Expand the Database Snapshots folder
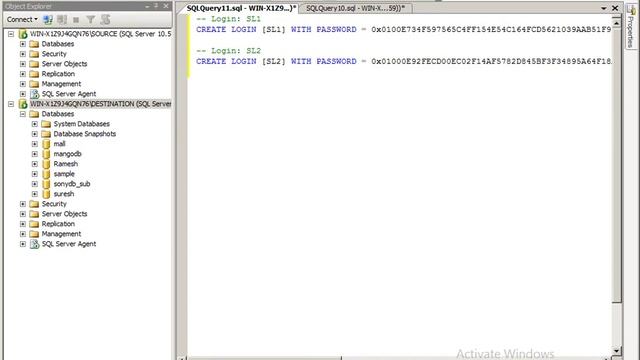 click(x=35, y=134)
